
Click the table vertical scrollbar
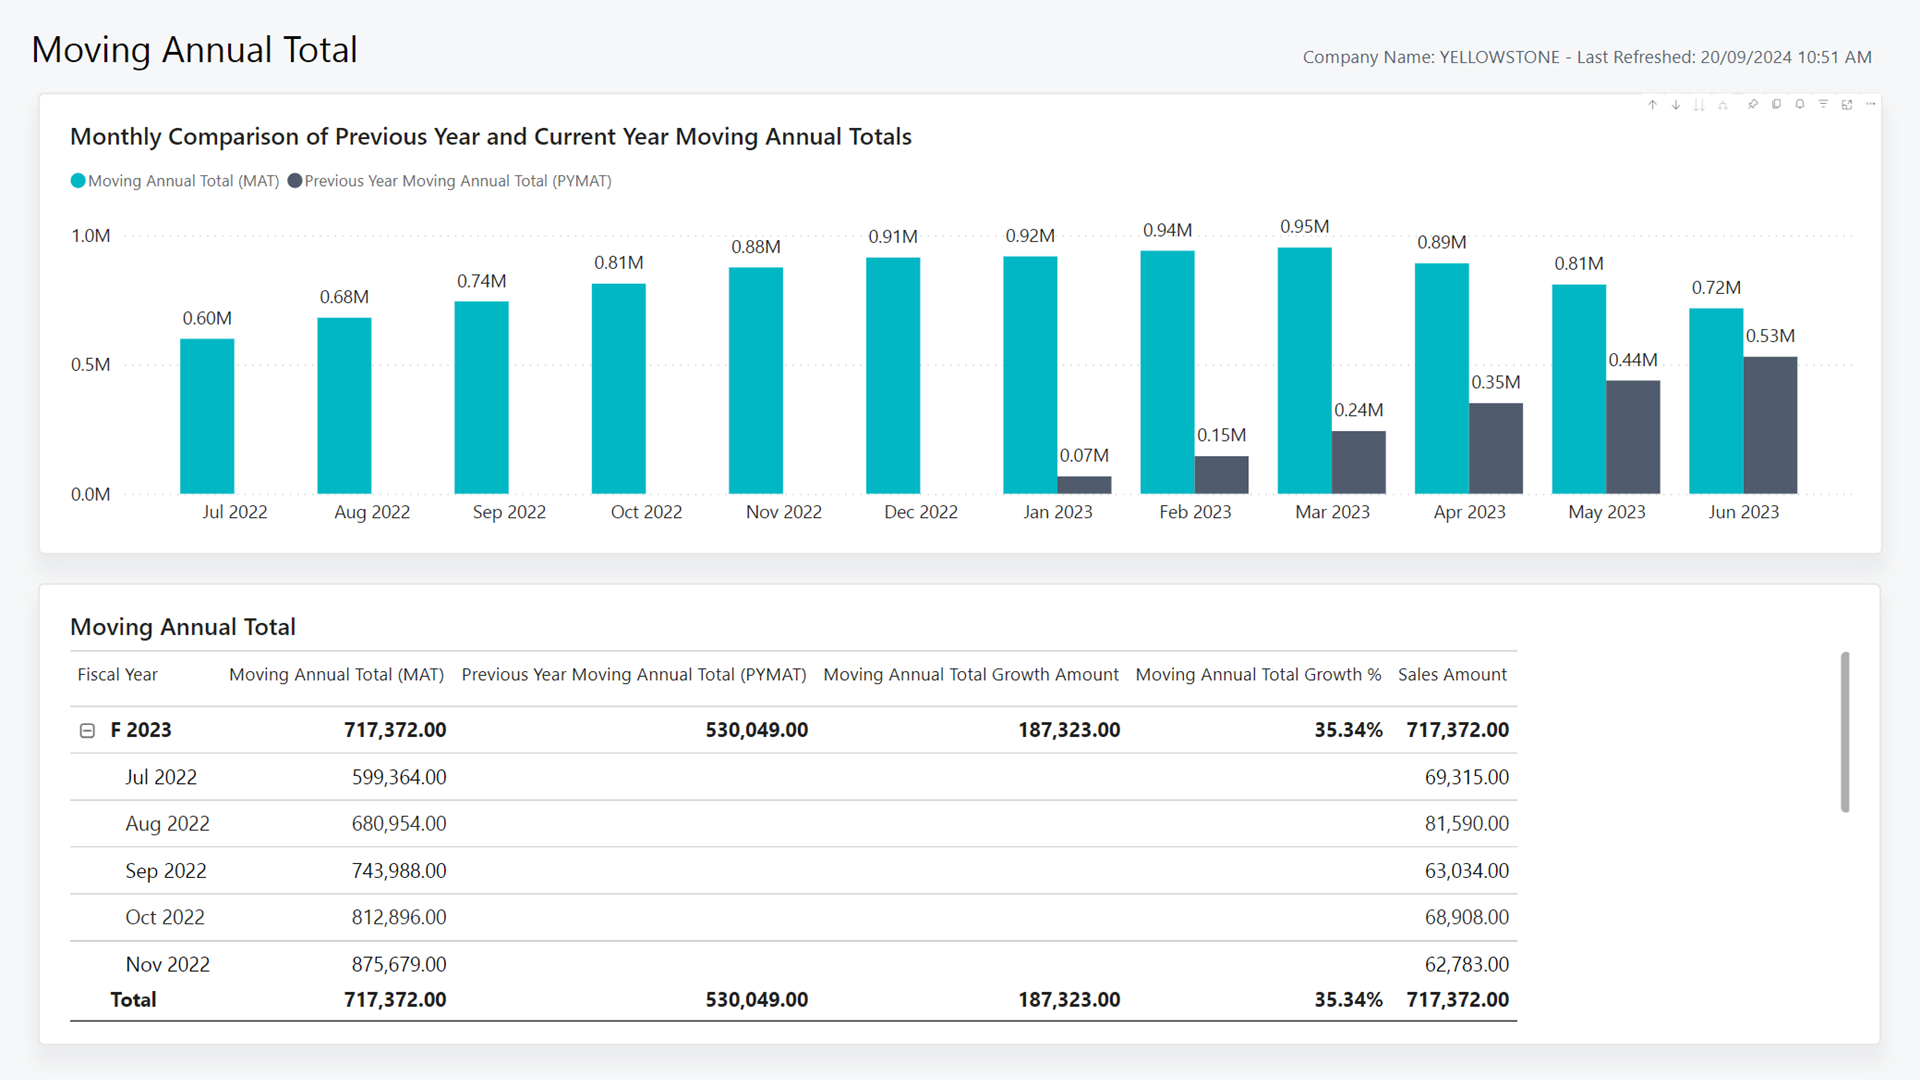[1845, 732]
